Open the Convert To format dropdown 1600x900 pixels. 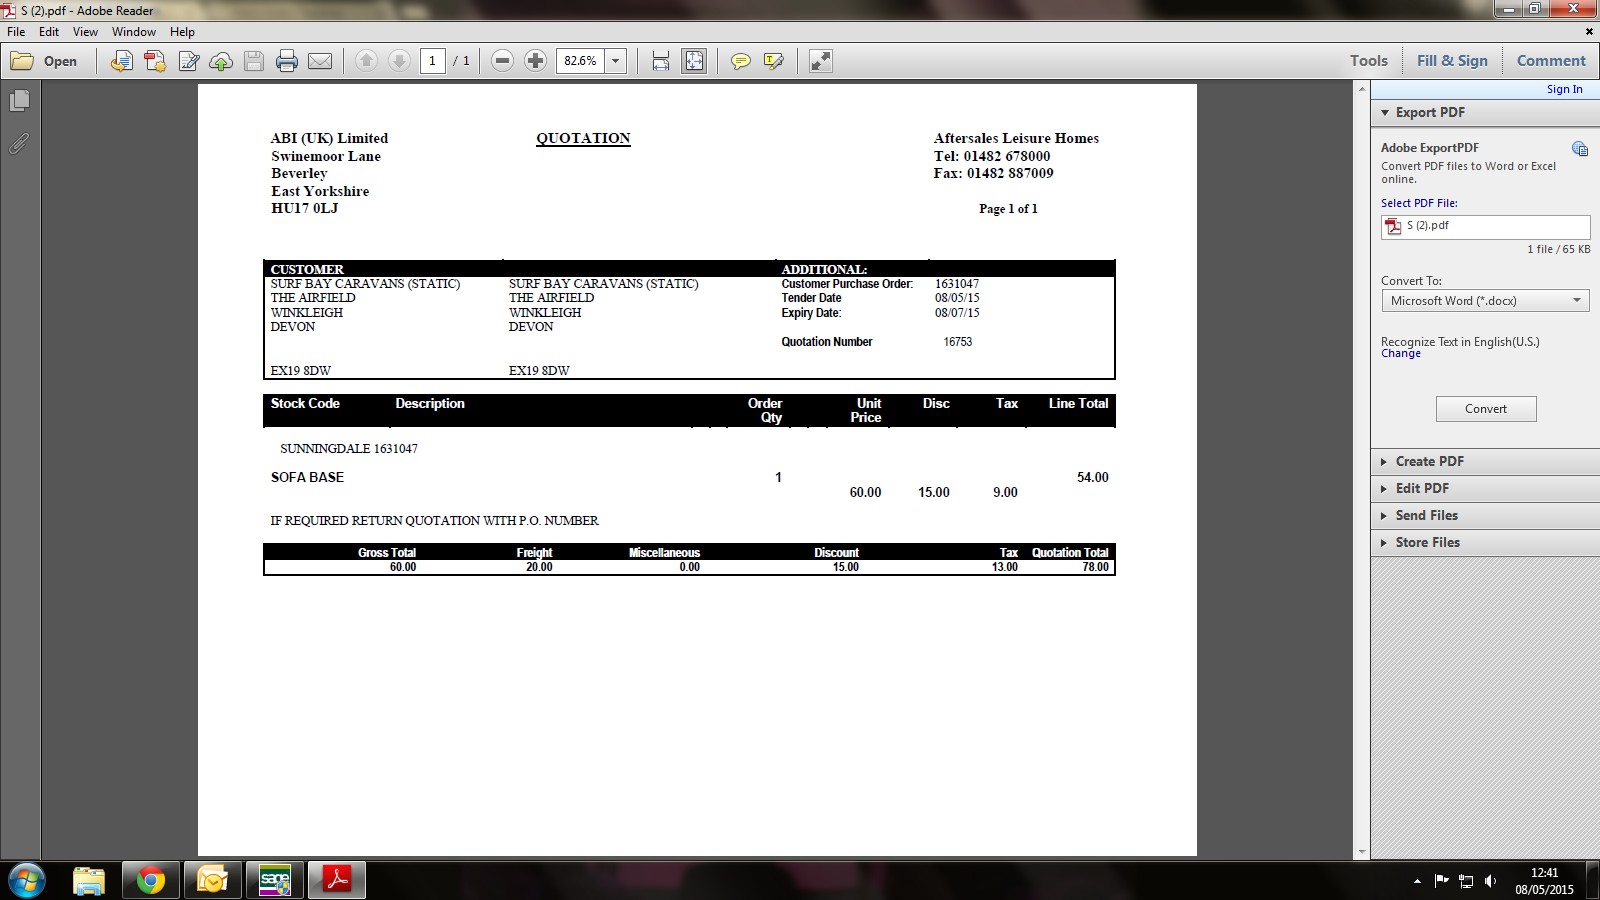[1485, 301]
